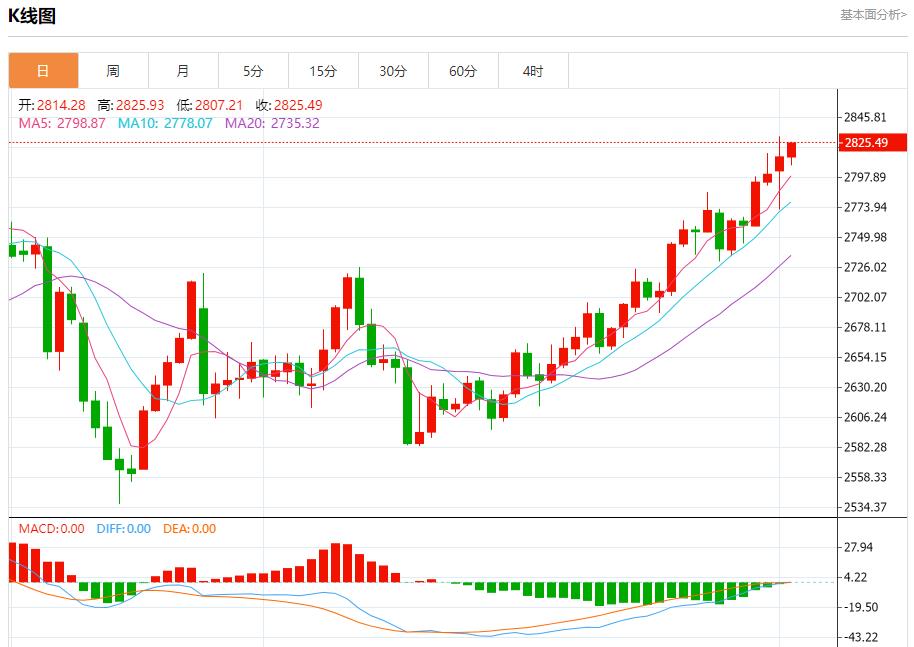Switch to the 5分 timeframe tab
This screenshot has width=914, height=647.
tap(253, 71)
